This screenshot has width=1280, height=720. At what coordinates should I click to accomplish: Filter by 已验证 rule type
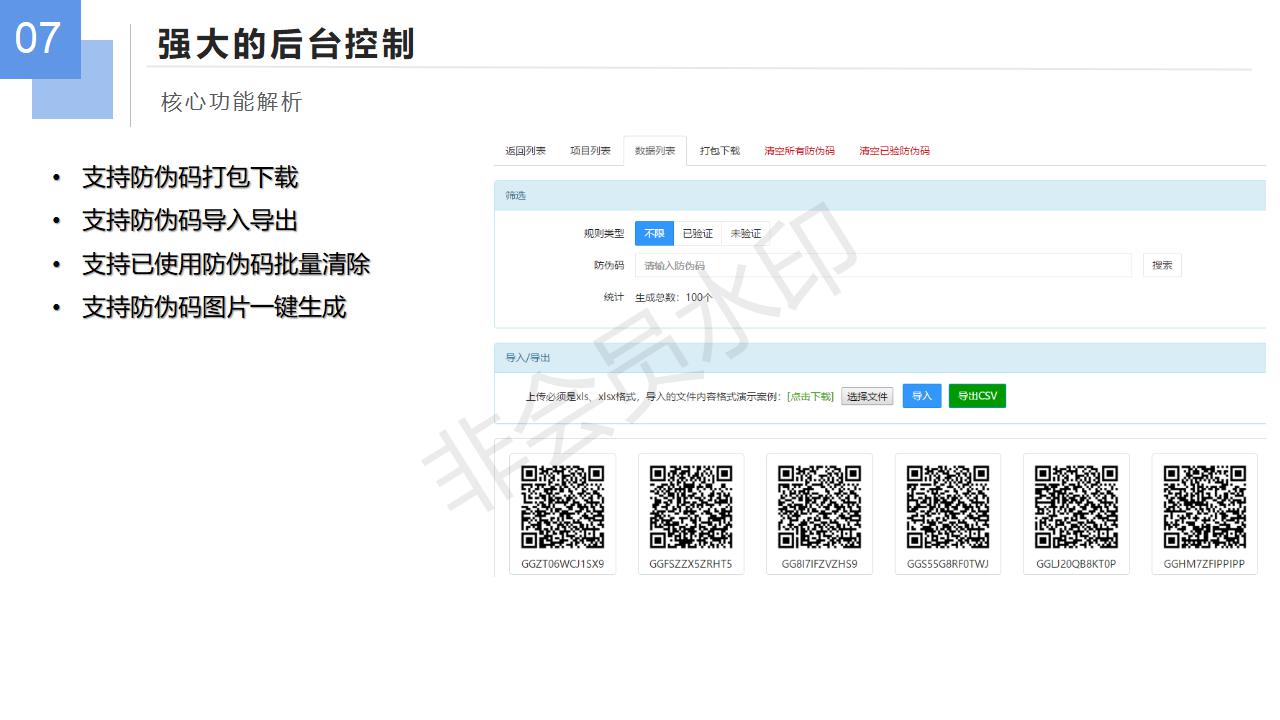(x=697, y=234)
